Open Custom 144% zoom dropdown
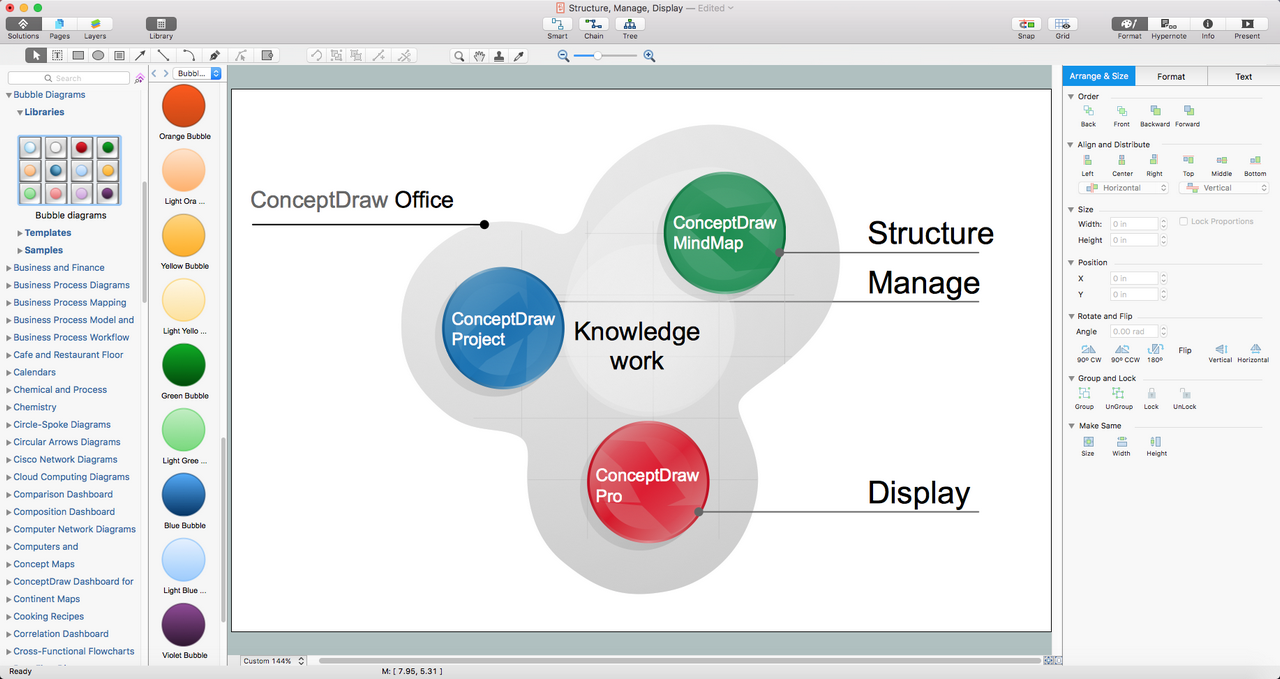This screenshot has width=1280, height=679. [x=271, y=661]
